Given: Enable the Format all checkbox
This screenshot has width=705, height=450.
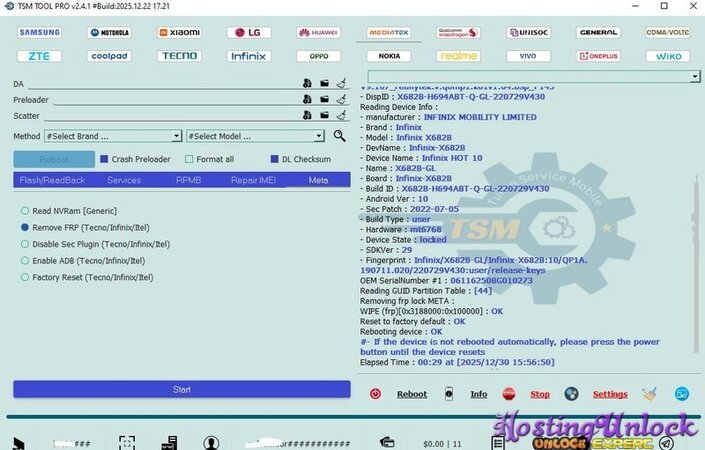Looking at the screenshot, I should [x=189, y=159].
